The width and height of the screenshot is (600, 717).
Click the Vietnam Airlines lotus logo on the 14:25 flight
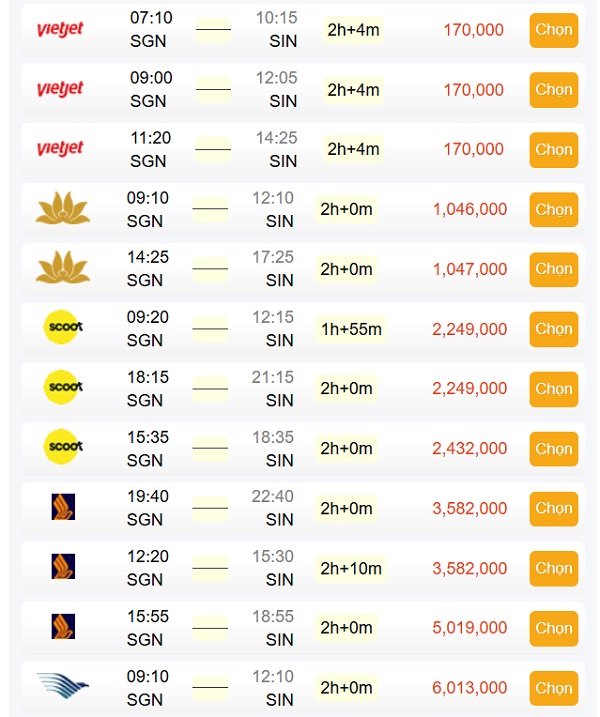(63, 267)
